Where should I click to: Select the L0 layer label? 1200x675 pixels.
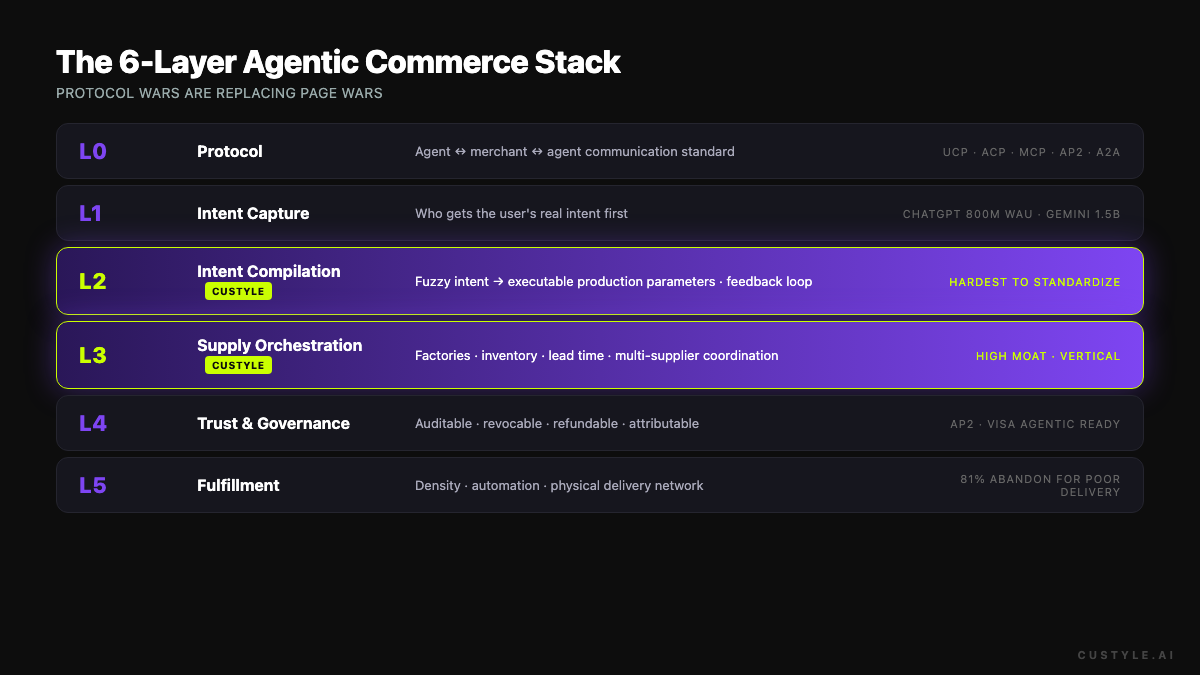93,151
